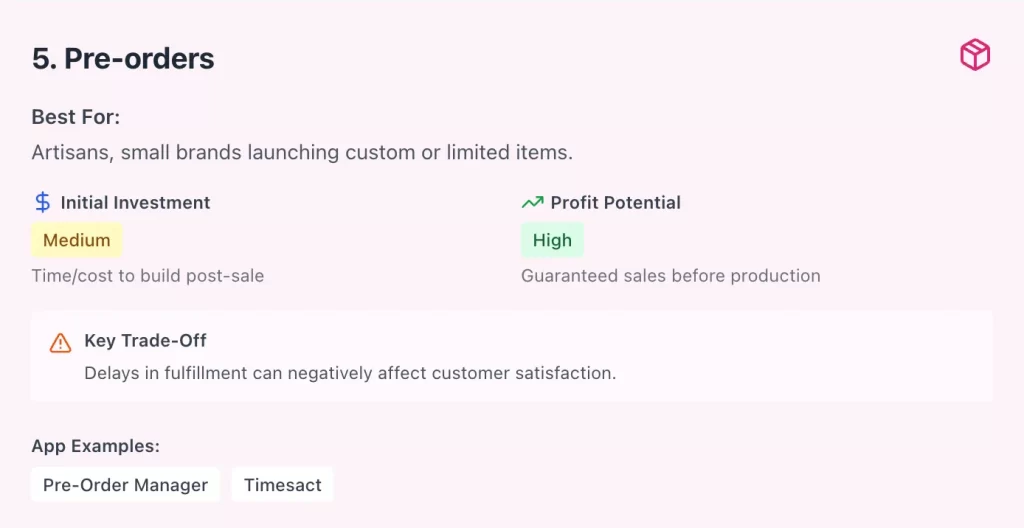Click the App Examples label

click(x=96, y=446)
